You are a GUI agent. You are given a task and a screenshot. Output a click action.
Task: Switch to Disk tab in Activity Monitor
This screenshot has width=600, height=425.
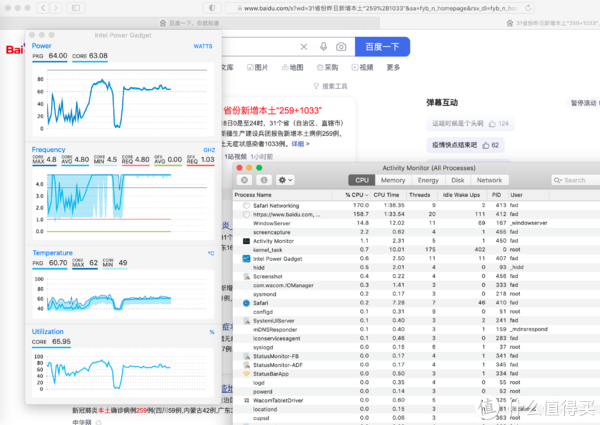coord(458,180)
